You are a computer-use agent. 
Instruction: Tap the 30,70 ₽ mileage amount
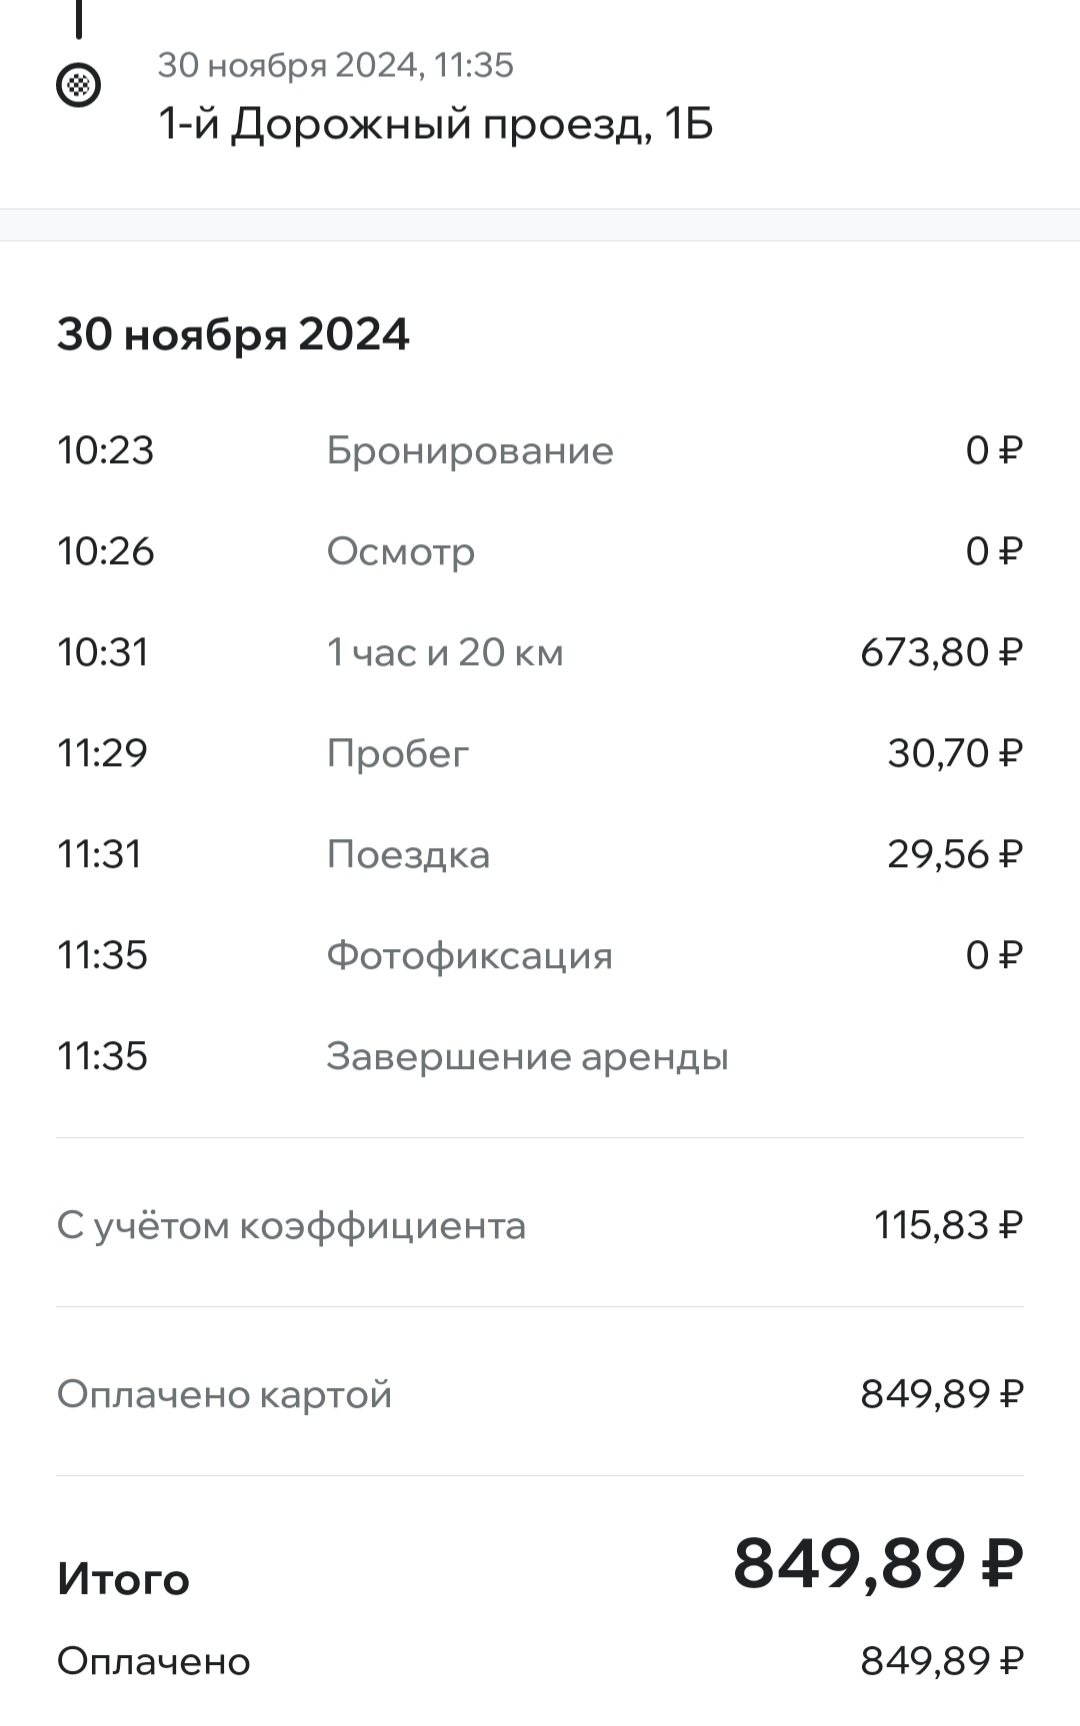[955, 753]
